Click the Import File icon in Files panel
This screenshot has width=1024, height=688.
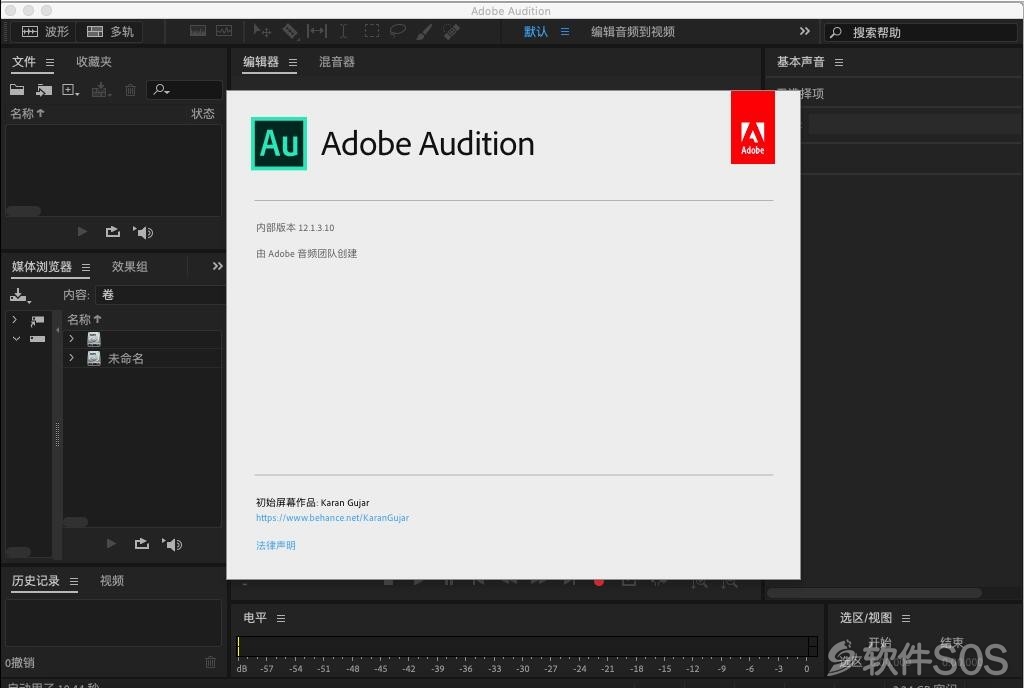44,89
